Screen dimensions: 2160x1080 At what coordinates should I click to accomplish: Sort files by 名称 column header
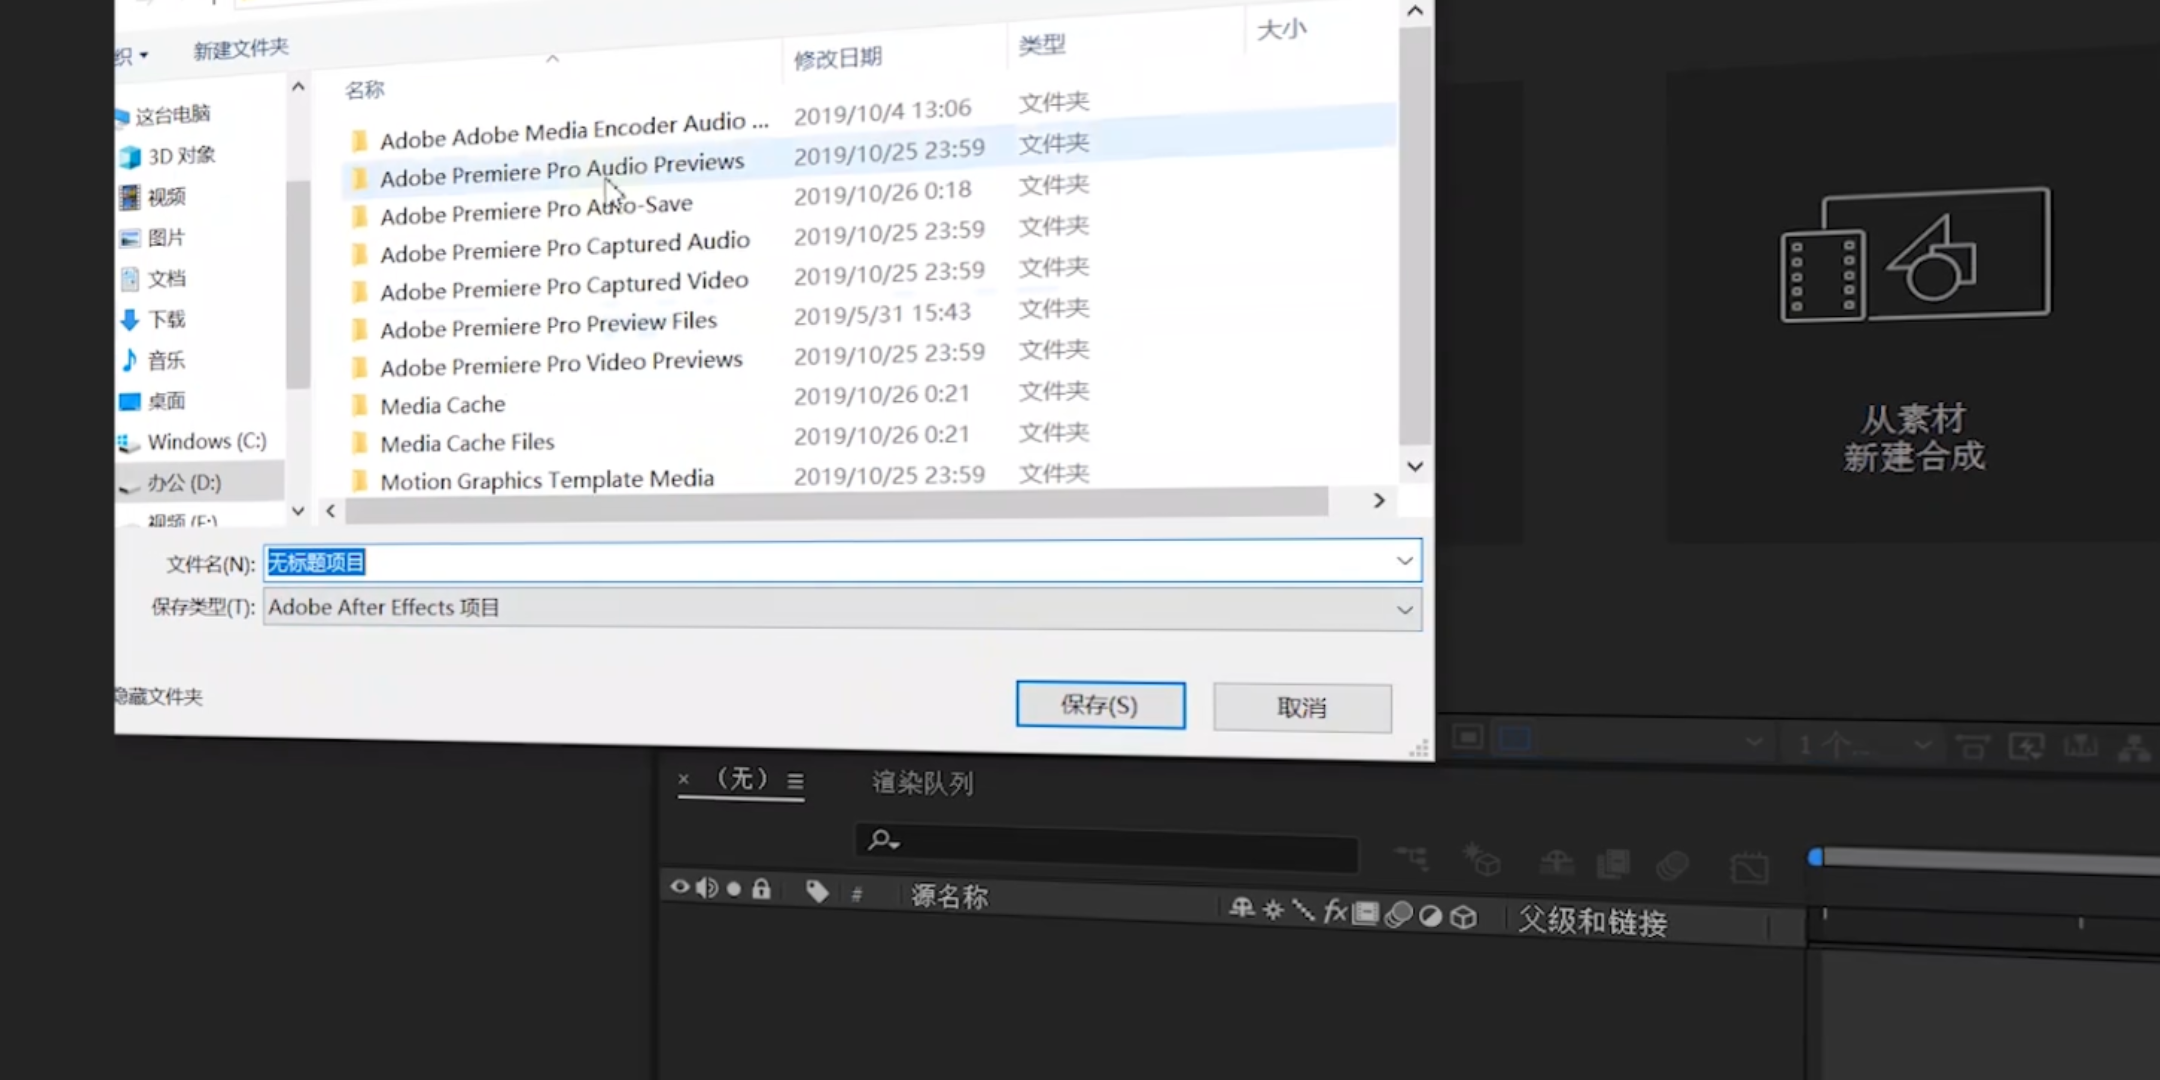tap(364, 90)
